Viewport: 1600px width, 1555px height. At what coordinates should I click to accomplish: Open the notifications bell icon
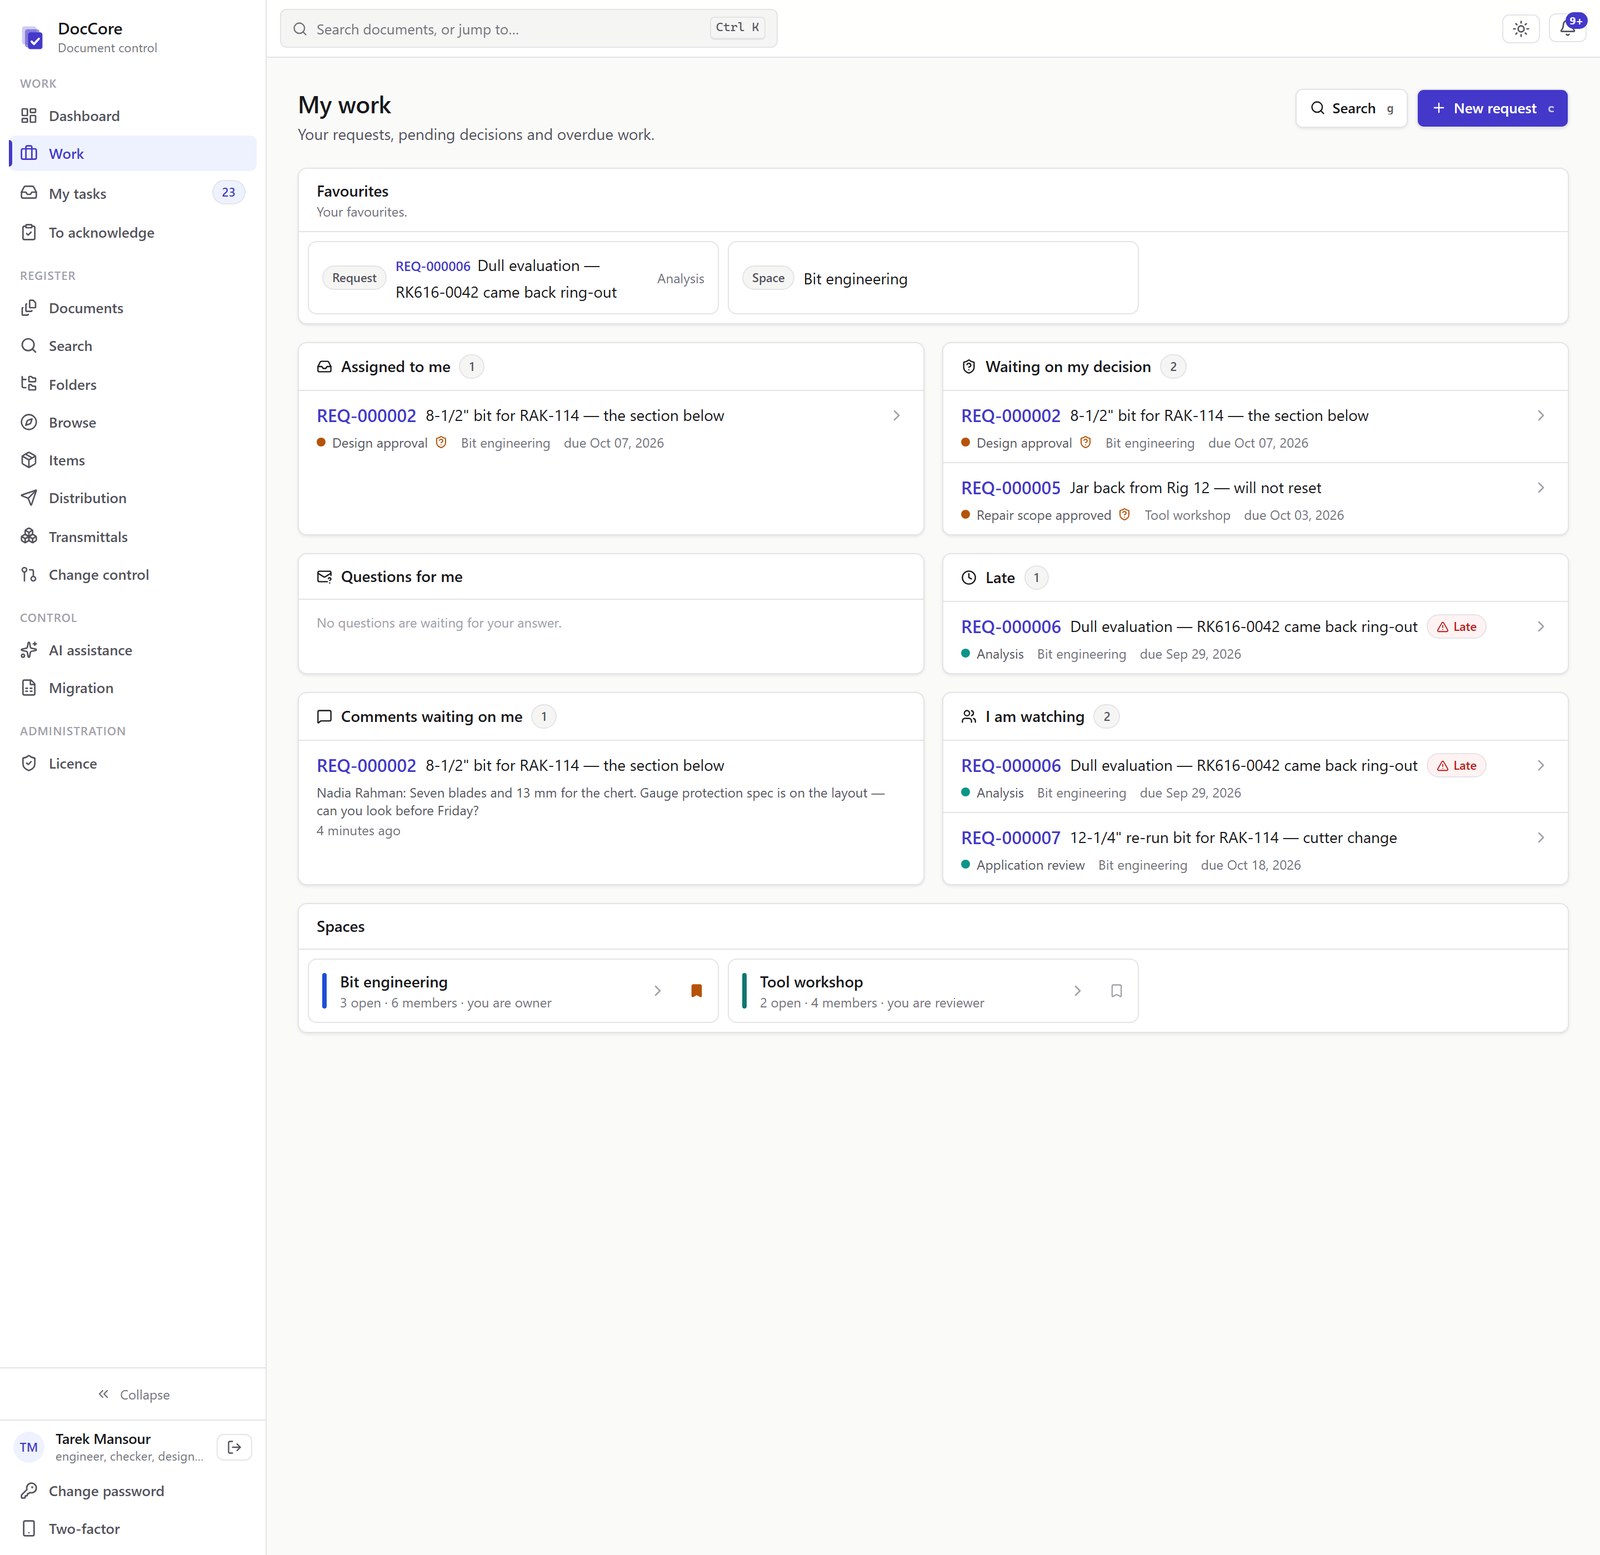(1567, 29)
